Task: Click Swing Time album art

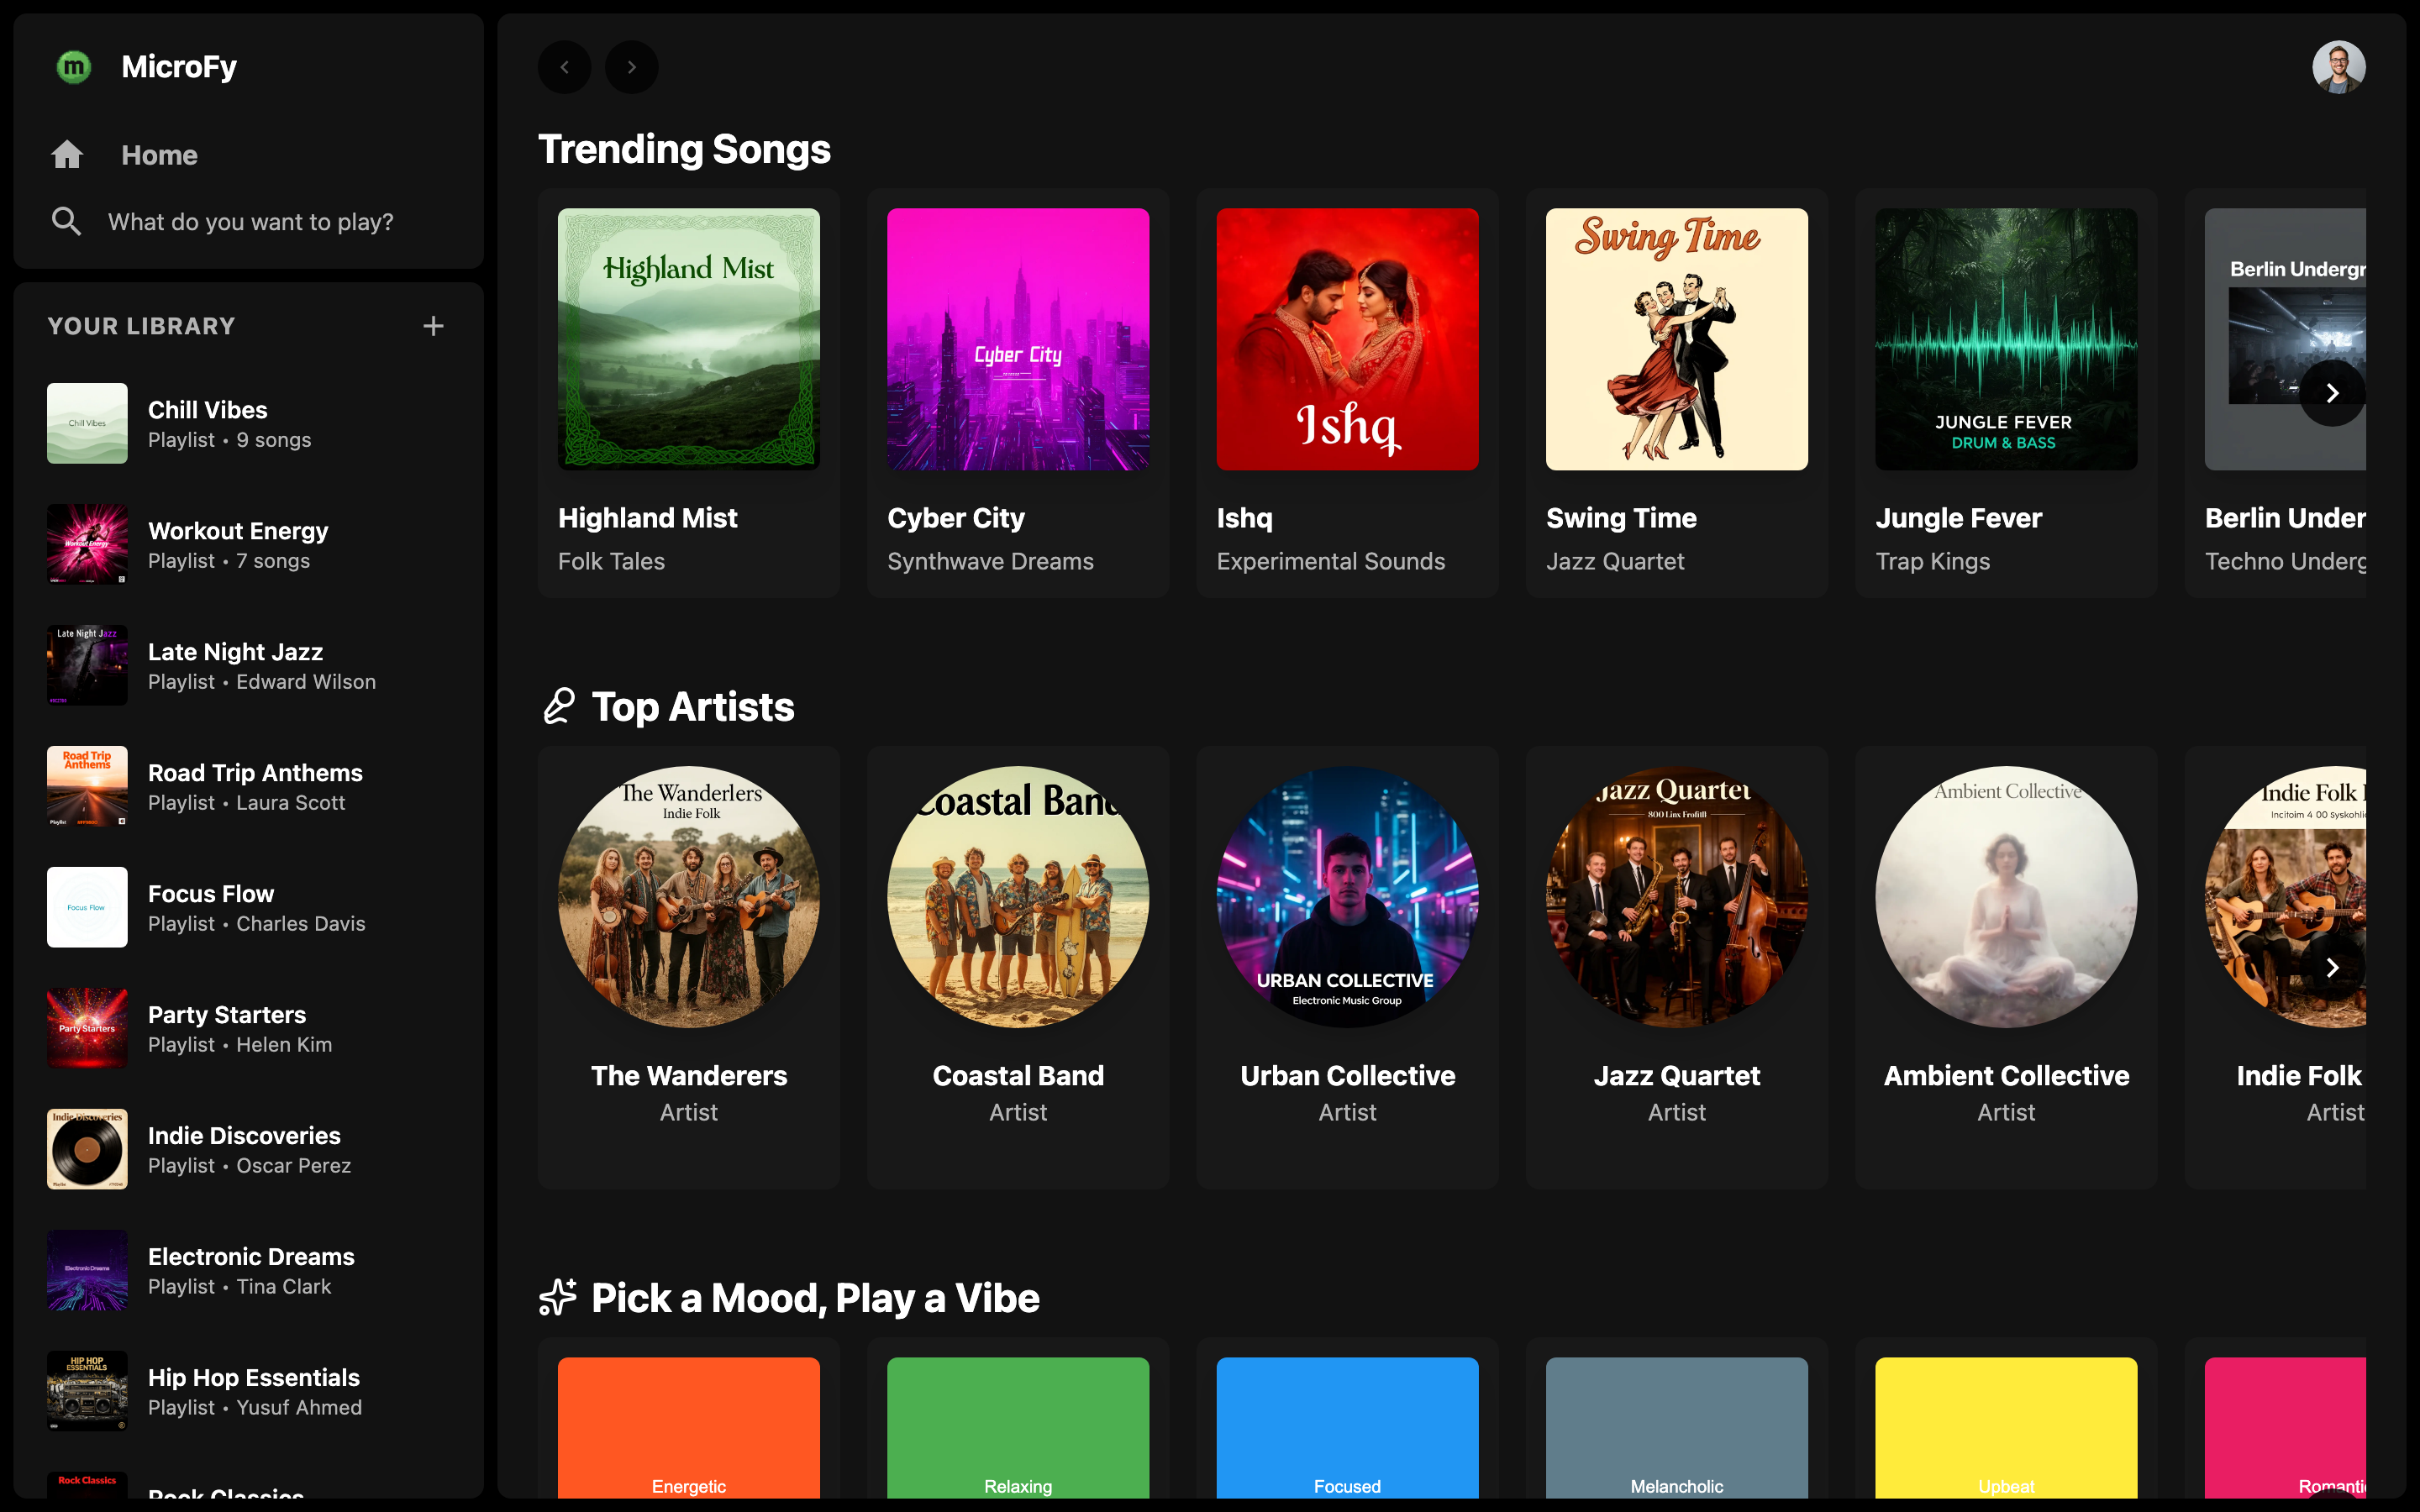Action: point(1677,339)
